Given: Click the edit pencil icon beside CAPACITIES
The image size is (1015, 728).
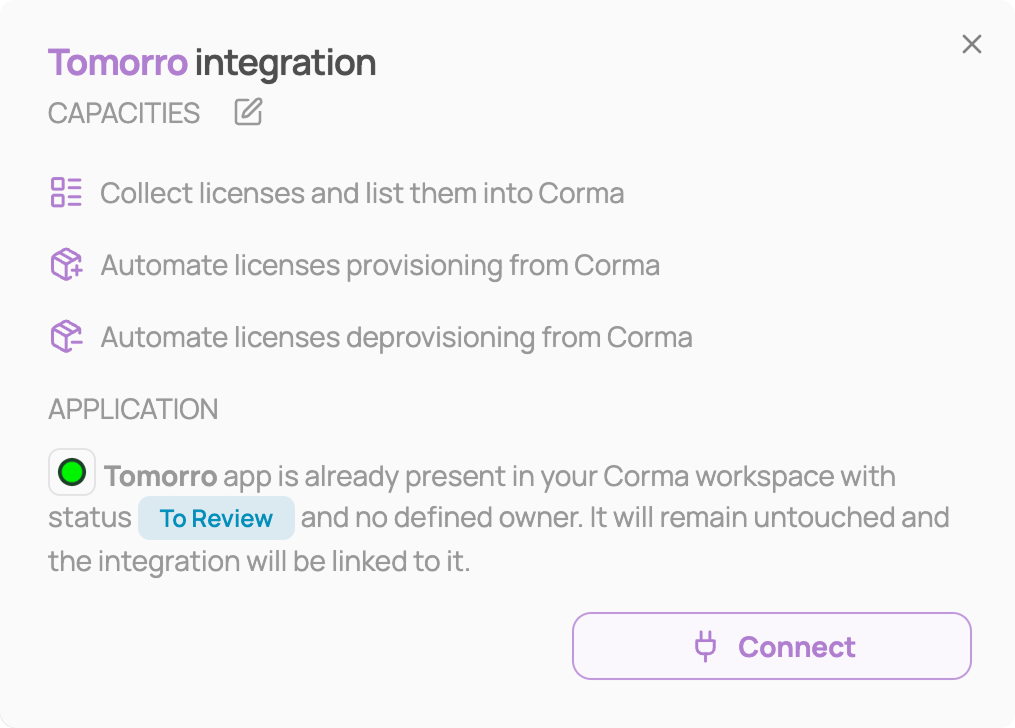Looking at the screenshot, I should coord(248,112).
